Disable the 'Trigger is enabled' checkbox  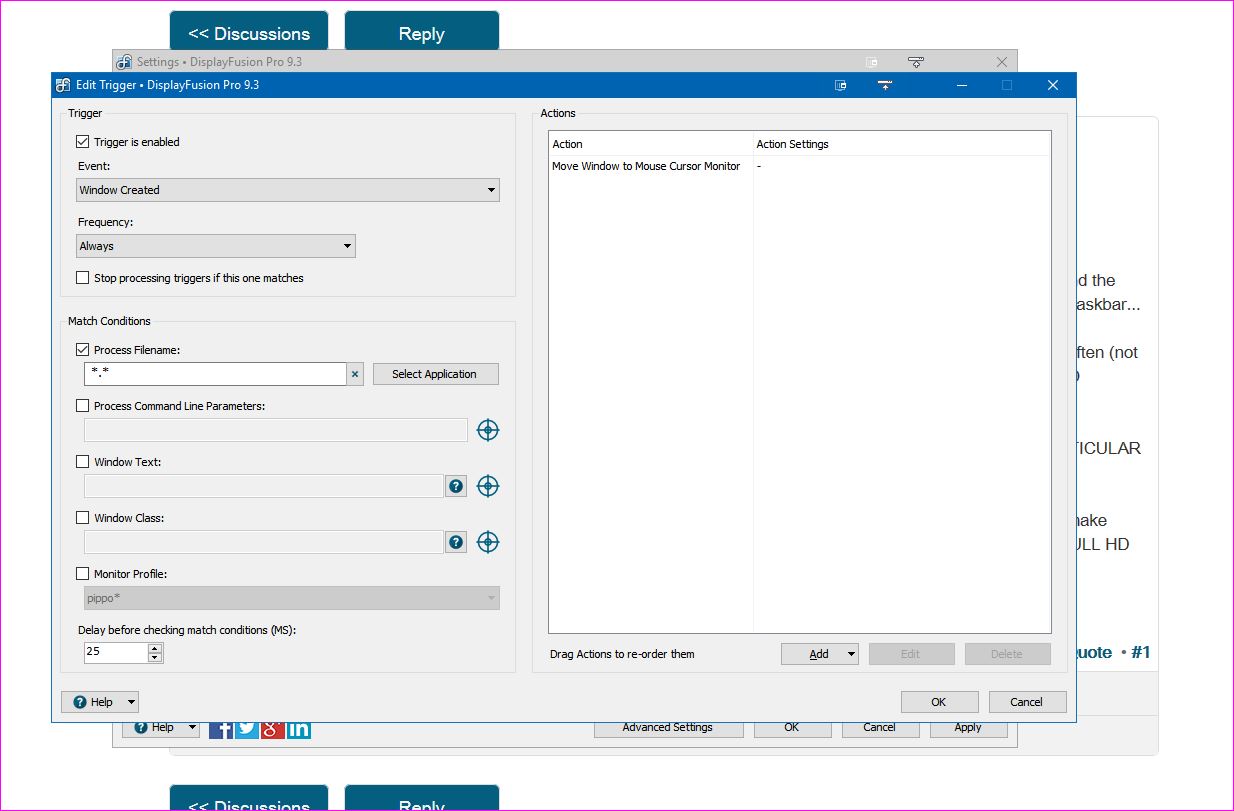point(83,142)
